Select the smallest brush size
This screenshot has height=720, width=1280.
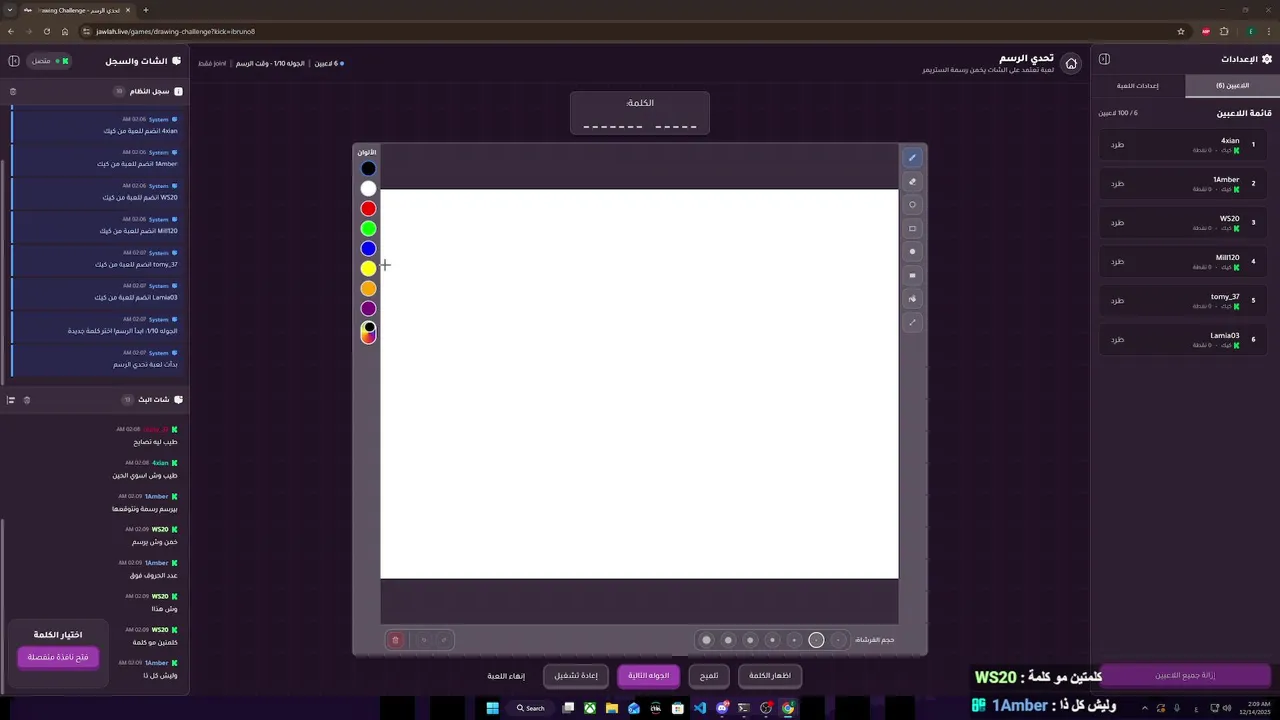tap(838, 640)
